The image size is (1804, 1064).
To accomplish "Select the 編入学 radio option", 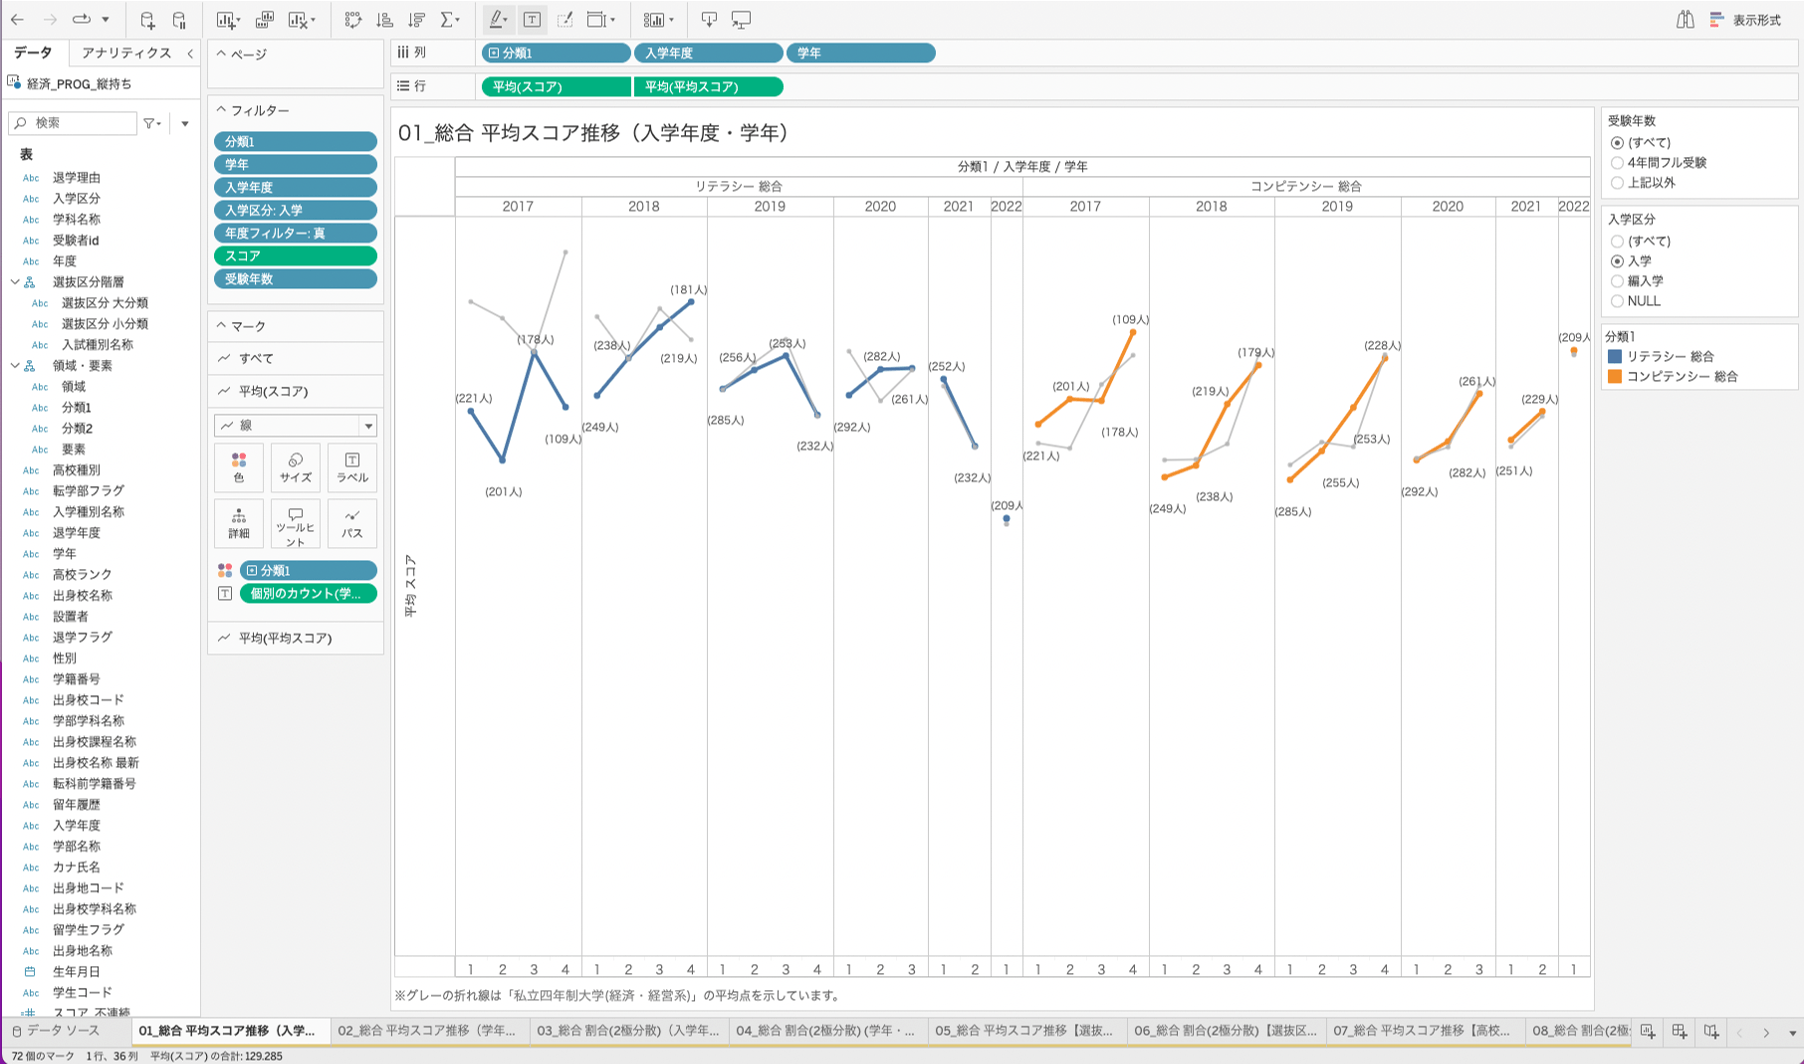I will click(x=1617, y=281).
